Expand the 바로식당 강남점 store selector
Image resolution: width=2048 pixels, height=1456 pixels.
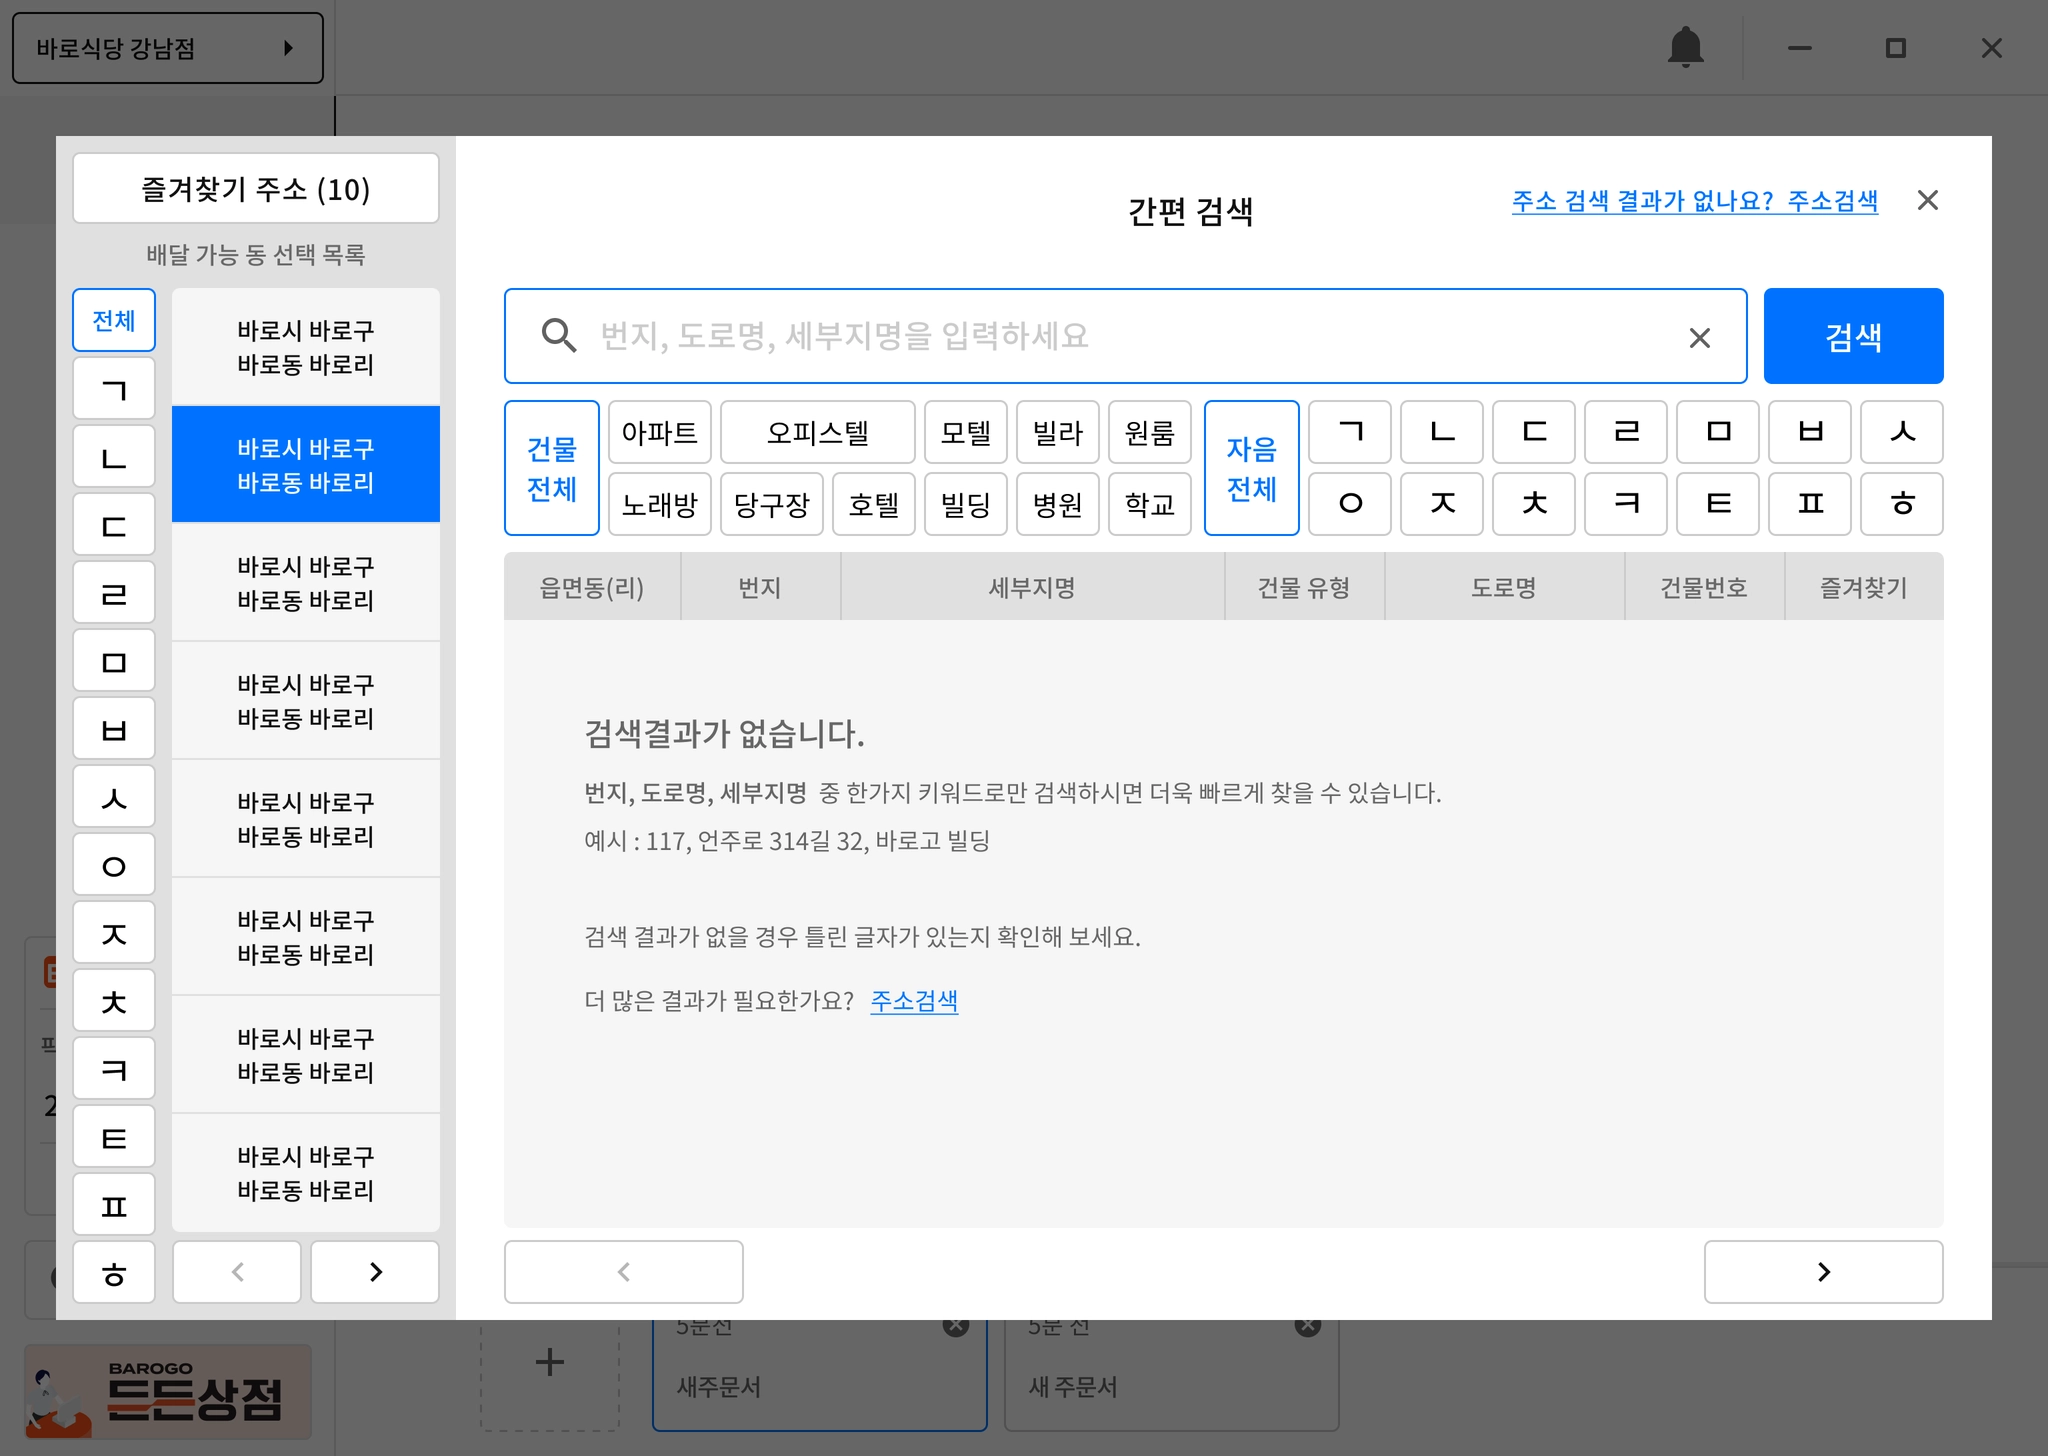tap(167, 48)
